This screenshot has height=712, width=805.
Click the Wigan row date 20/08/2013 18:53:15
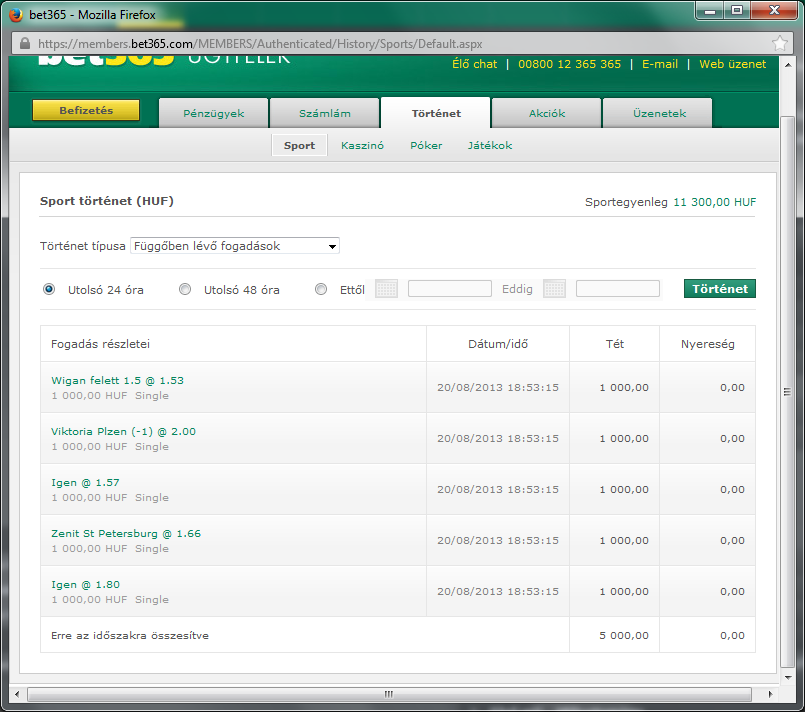(498, 388)
